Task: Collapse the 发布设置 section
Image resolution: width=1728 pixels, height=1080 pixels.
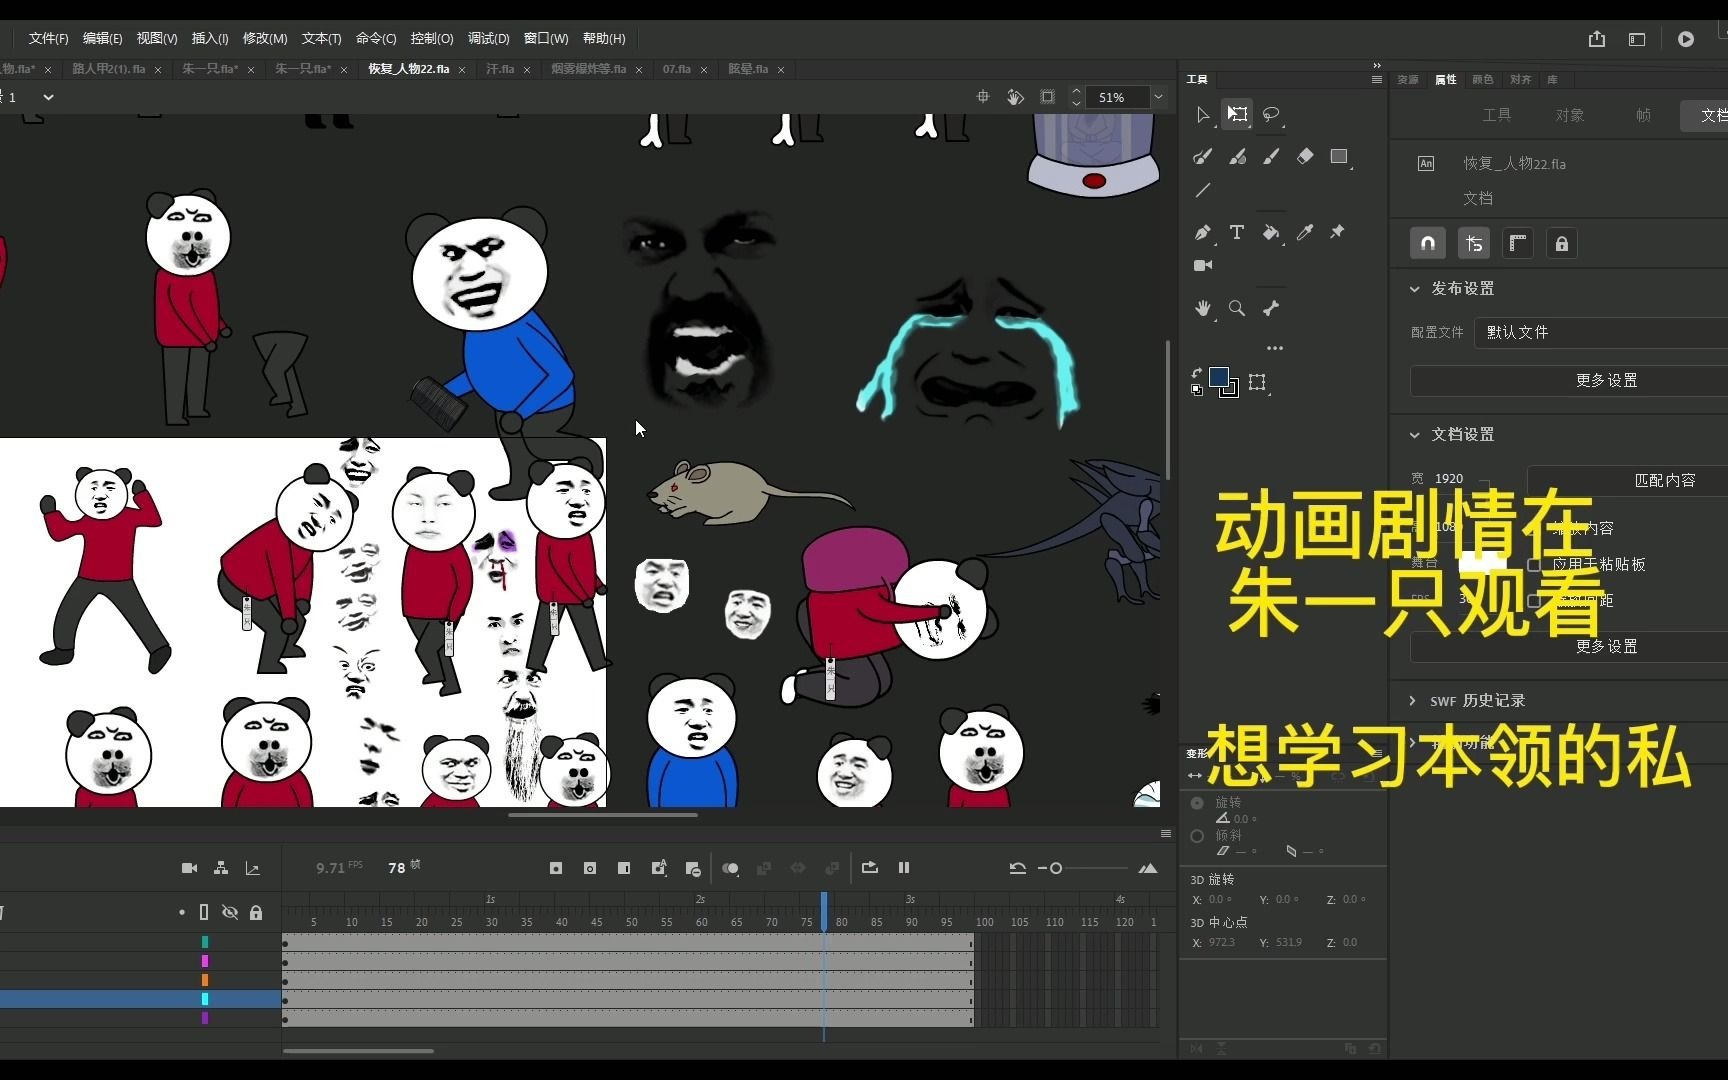Action: [x=1414, y=289]
